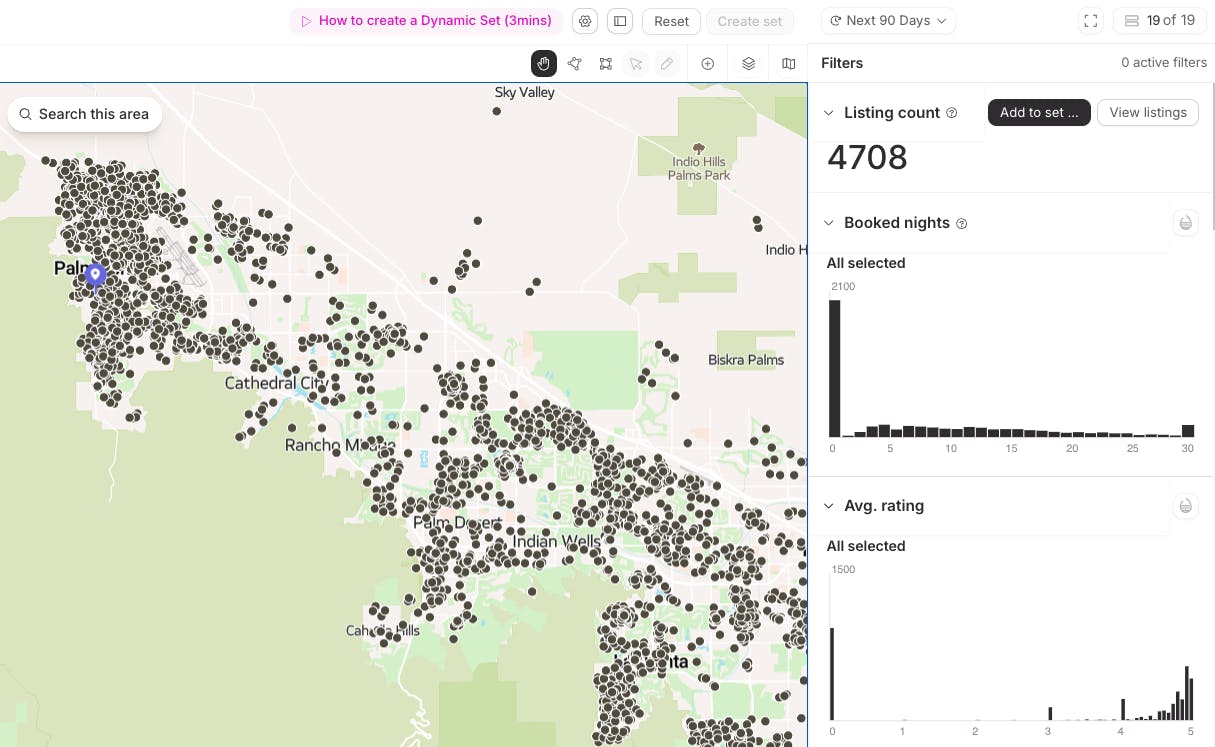The height and width of the screenshot is (747, 1215).
Task: Select the pencil edit tool
Action: point(667,63)
